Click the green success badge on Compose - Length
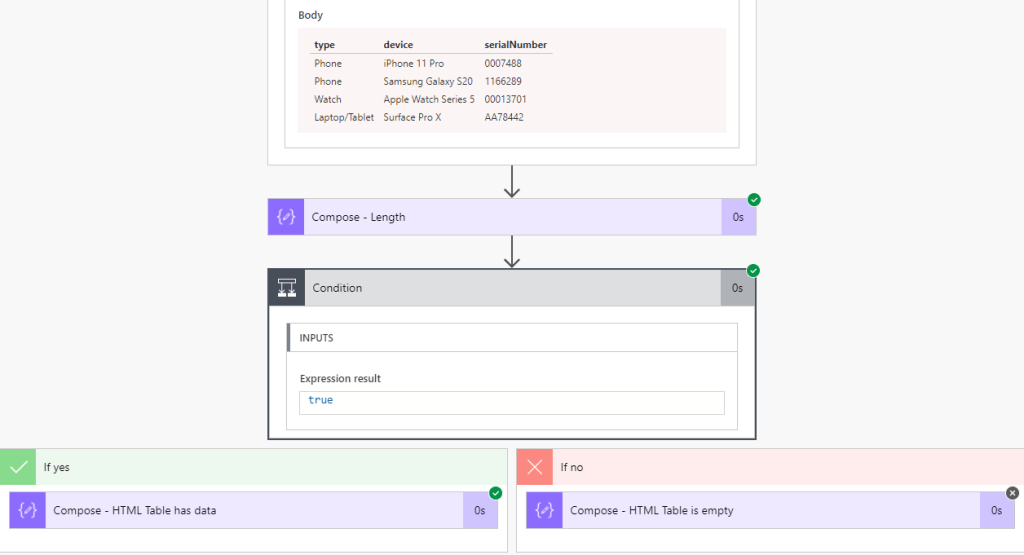1024x555 pixels. pyautogui.click(x=754, y=199)
